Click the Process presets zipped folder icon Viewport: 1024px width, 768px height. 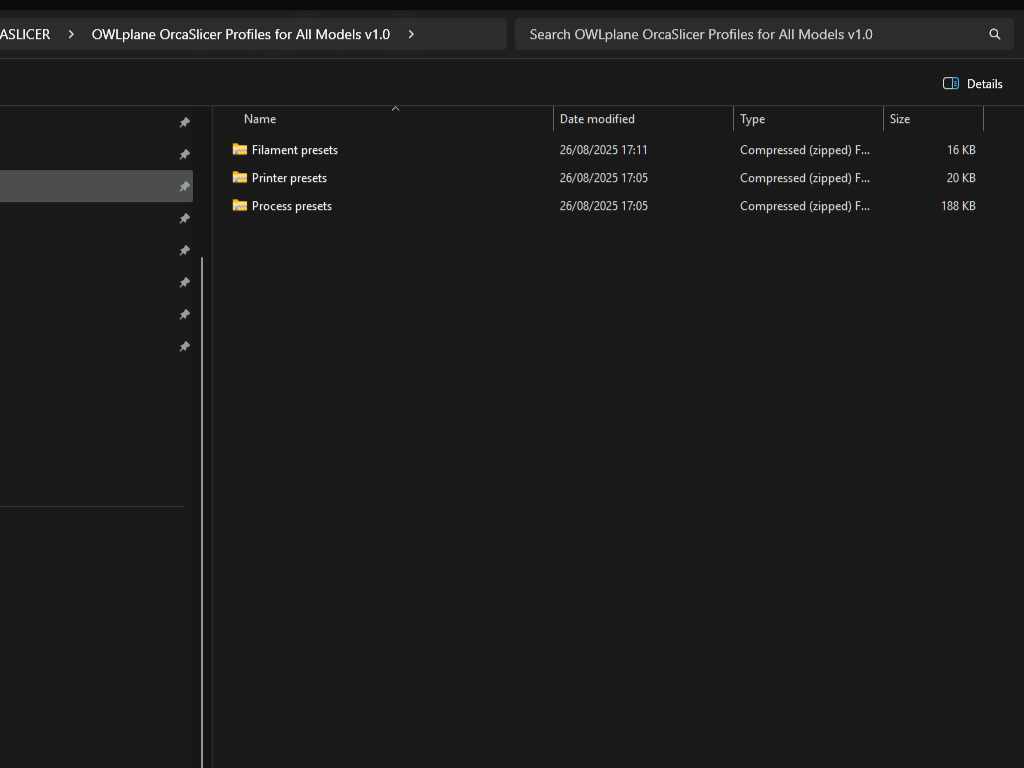click(240, 206)
